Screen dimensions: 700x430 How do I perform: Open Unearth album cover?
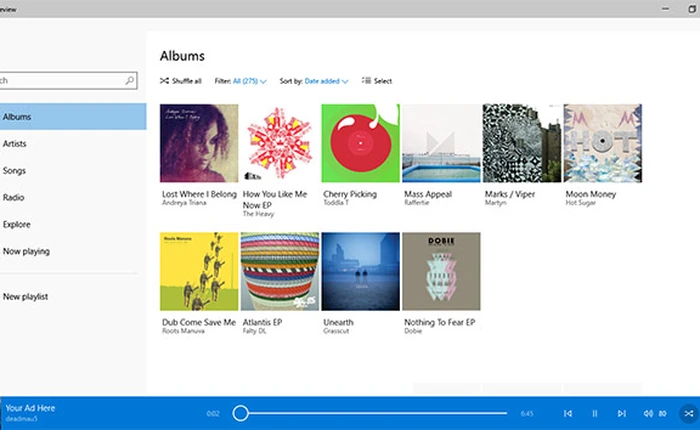pos(361,271)
